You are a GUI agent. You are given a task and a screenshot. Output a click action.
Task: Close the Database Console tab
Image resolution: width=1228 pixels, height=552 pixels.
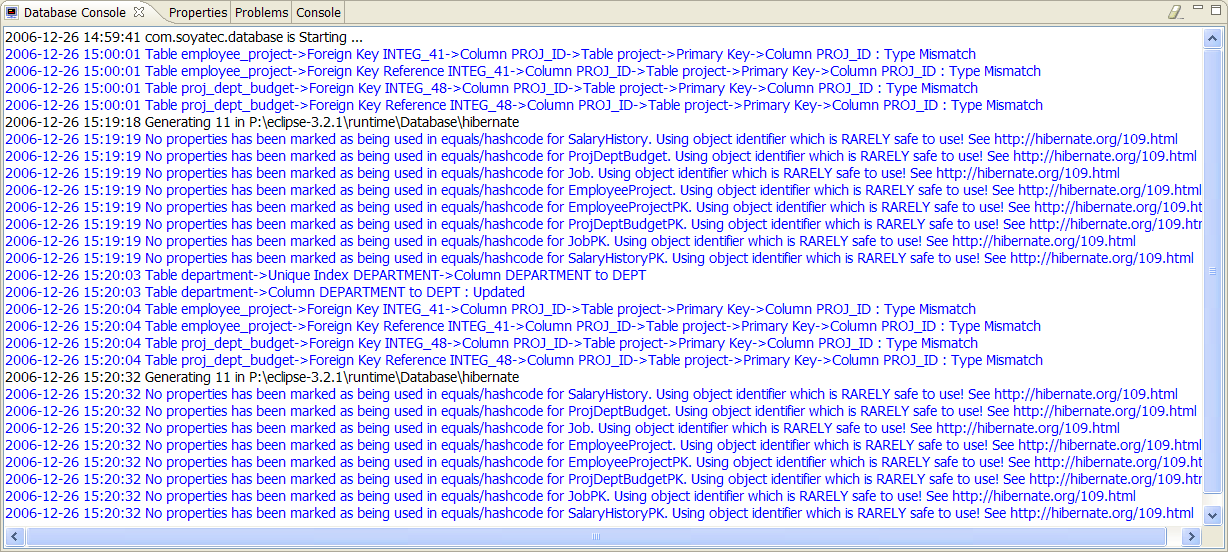[139, 12]
